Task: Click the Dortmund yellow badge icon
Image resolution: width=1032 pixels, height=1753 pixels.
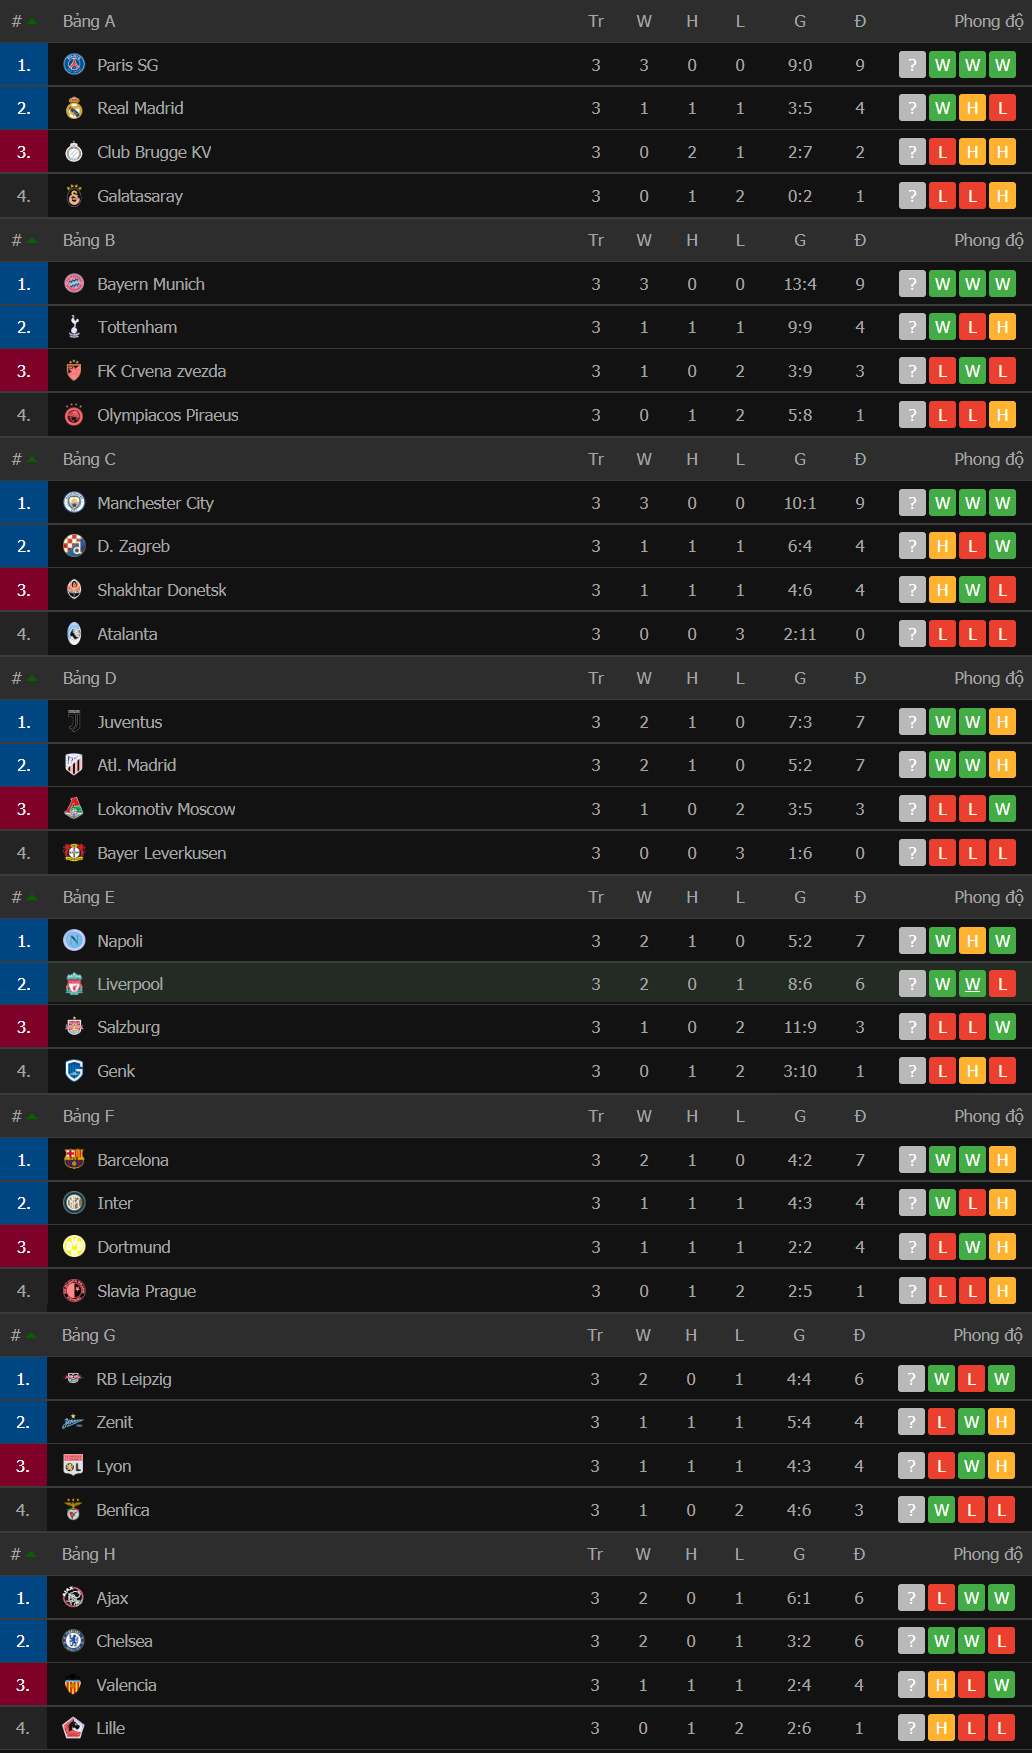Action: pyautogui.click(x=74, y=1247)
